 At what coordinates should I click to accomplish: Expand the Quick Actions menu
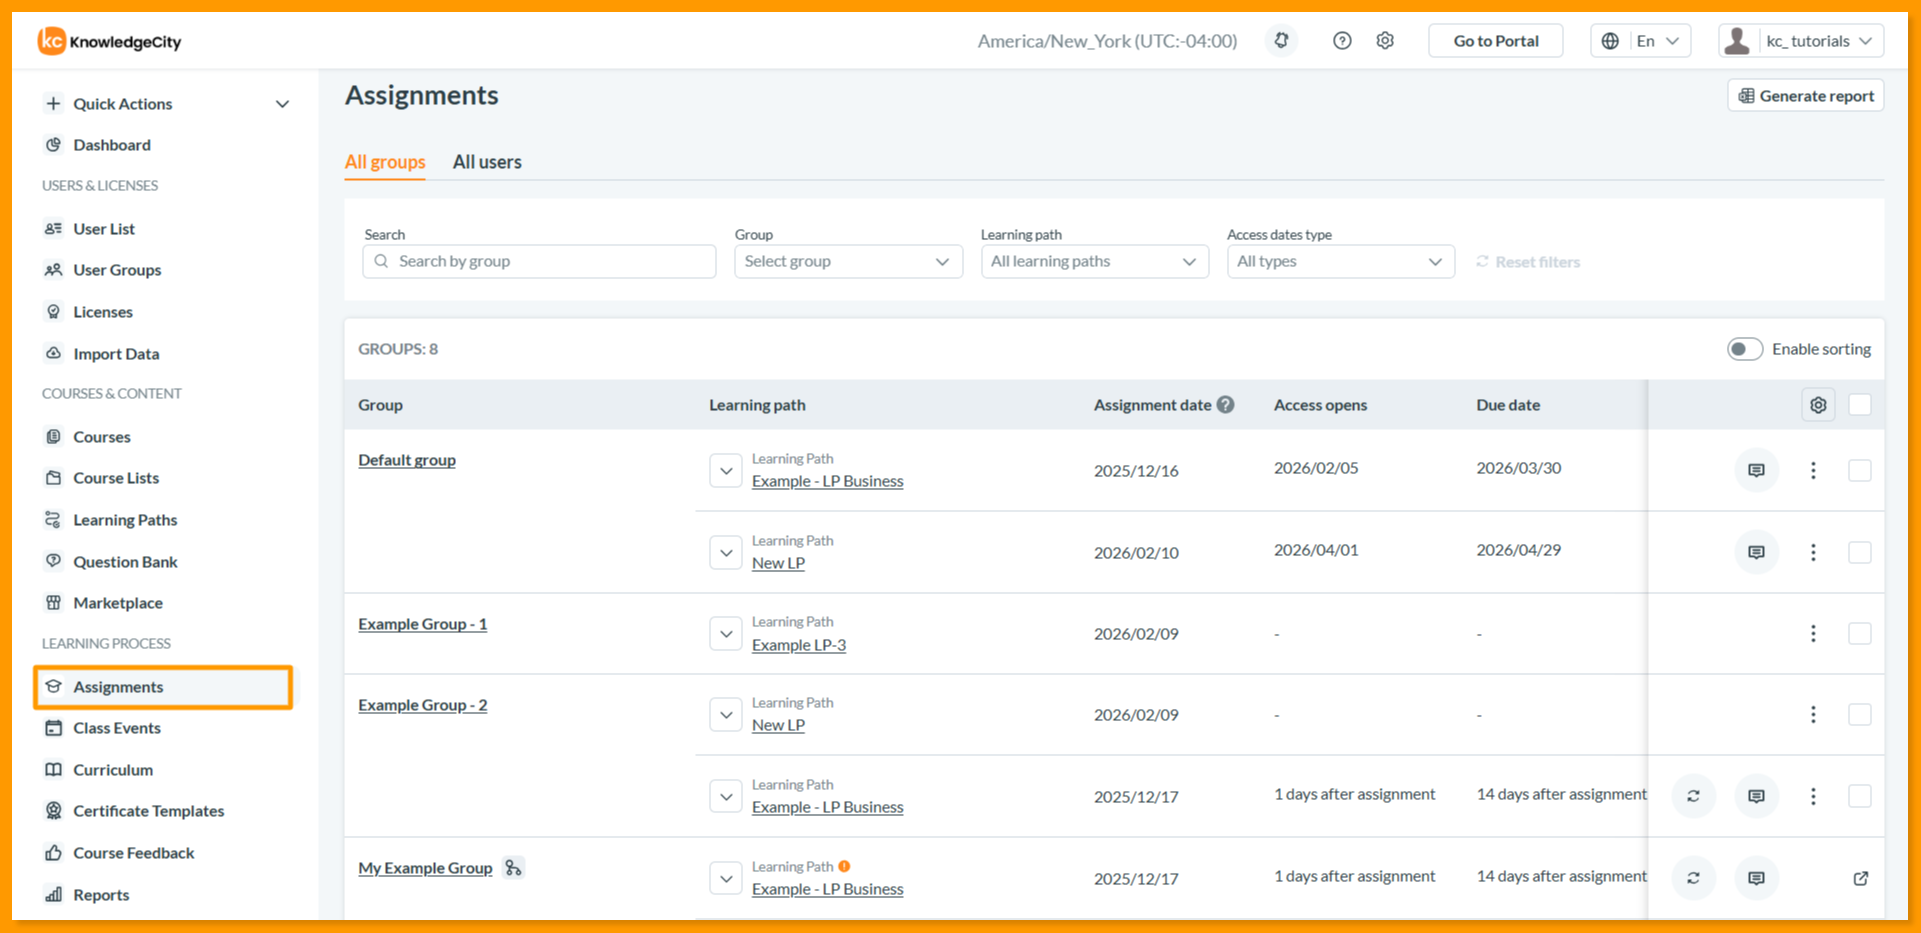click(x=167, y=104)
